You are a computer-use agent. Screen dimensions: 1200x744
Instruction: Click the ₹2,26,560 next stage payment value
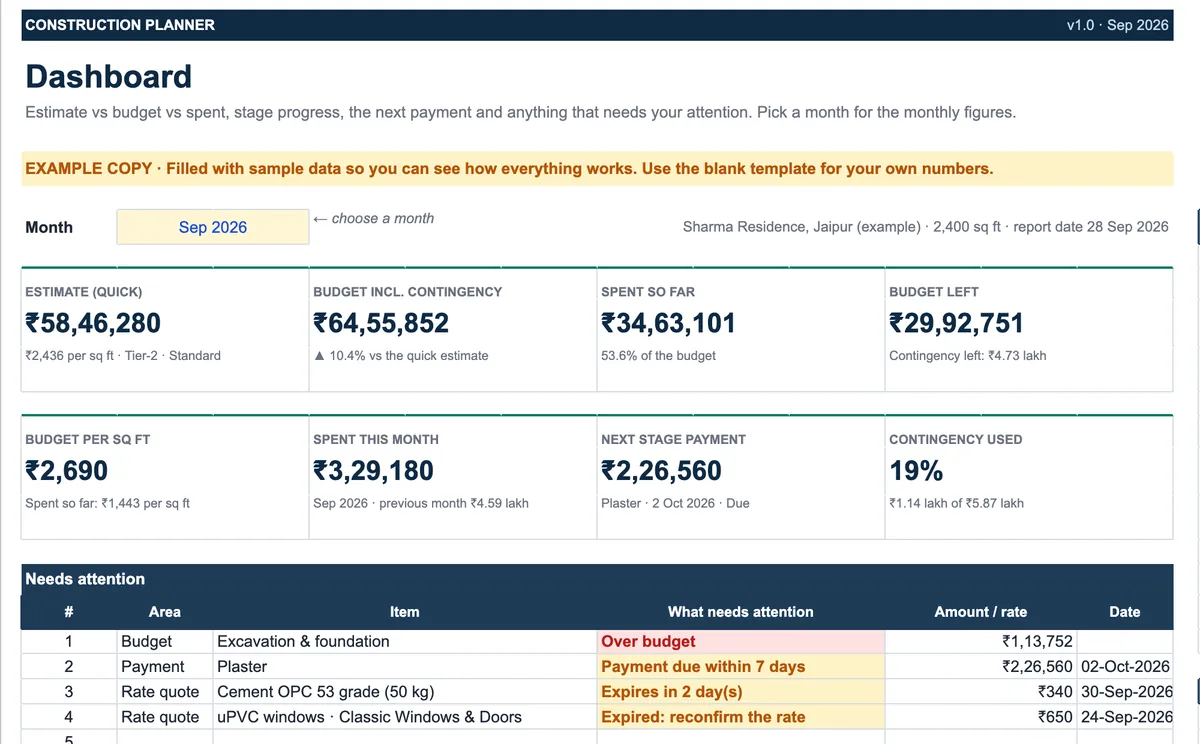coord(661,471)
